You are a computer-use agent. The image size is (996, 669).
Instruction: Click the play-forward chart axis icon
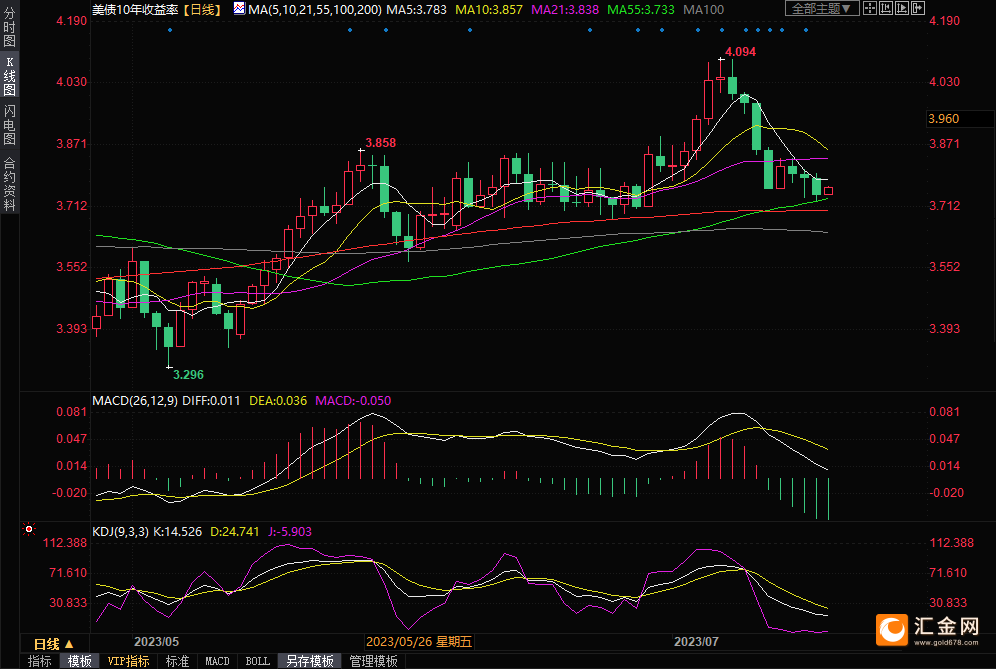902,8
